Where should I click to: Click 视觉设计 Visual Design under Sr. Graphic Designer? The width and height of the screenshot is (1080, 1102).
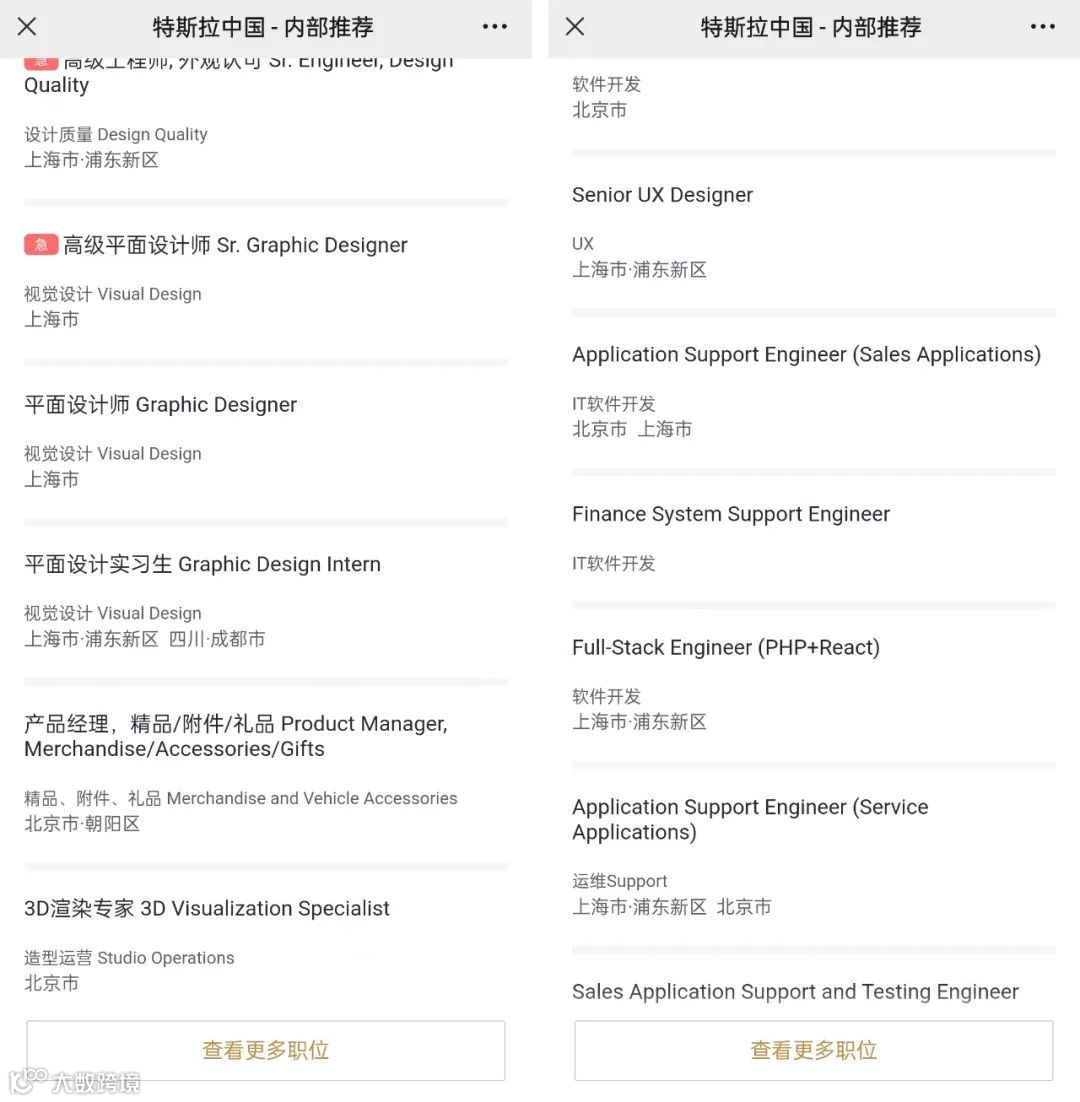coord(112,294)
